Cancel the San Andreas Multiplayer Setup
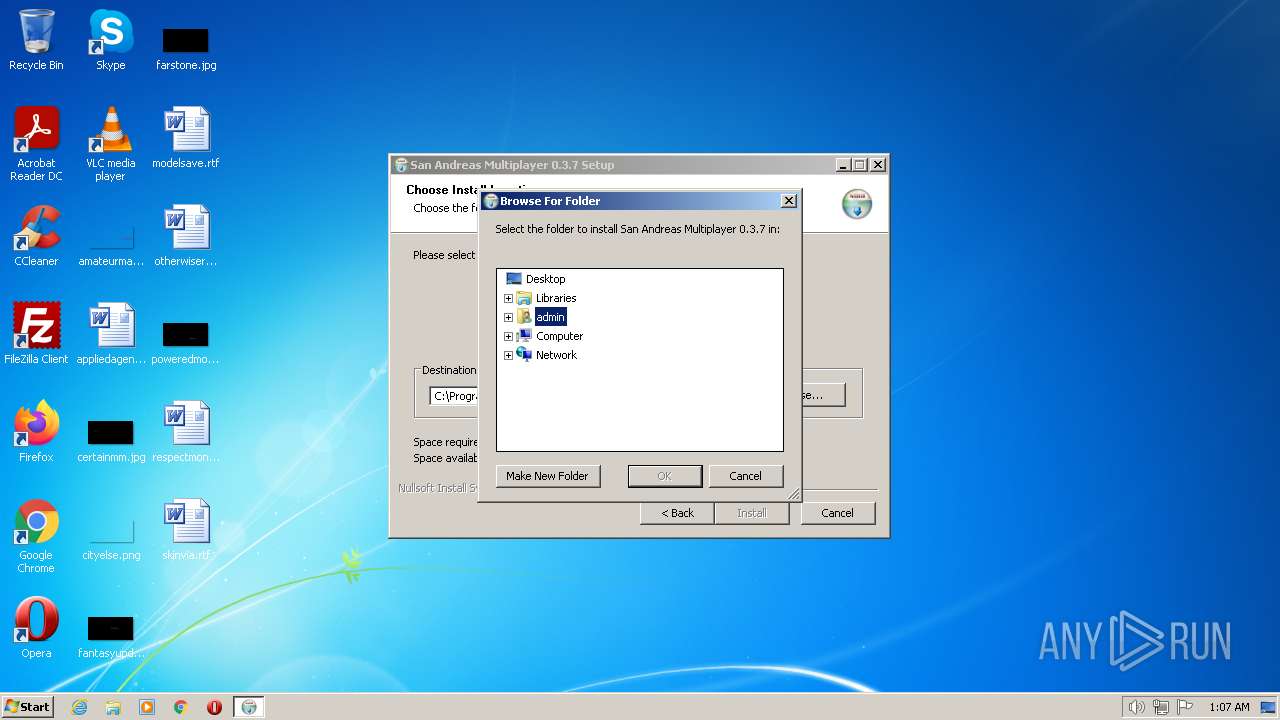Screen dimensions: 1280x720 (837, 513)
